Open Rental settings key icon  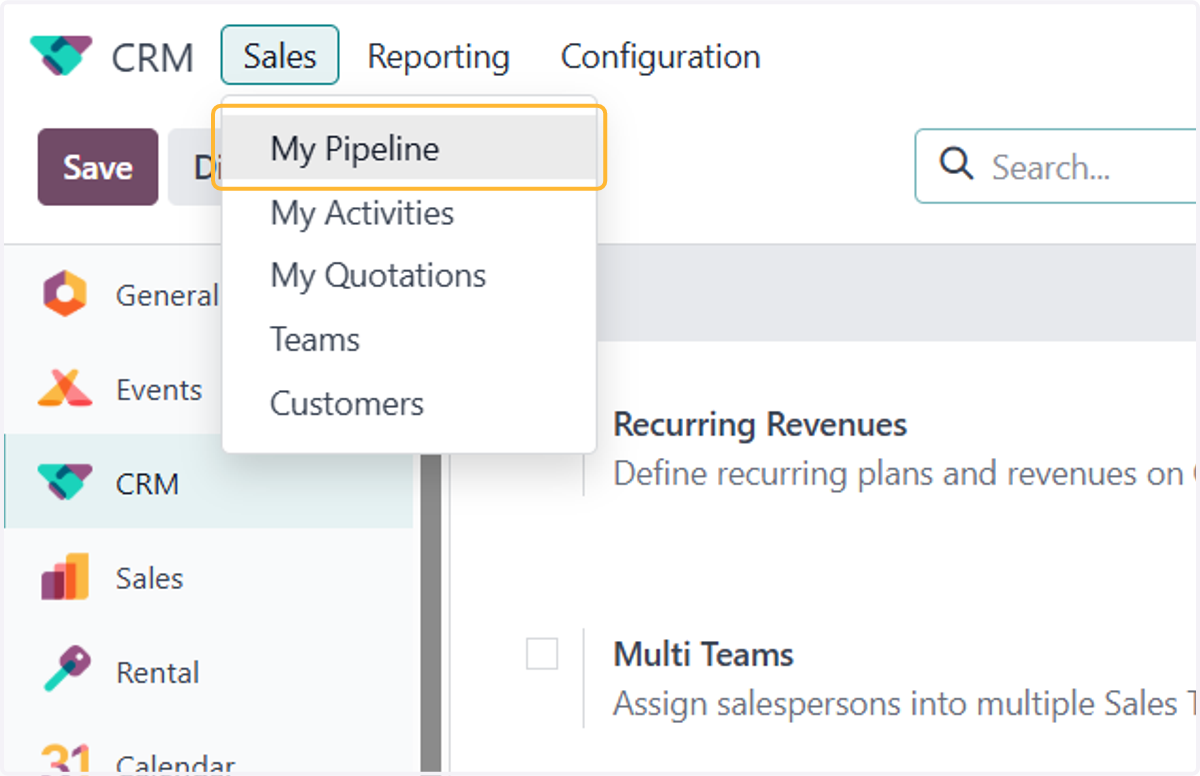click(x=66, y=671)
